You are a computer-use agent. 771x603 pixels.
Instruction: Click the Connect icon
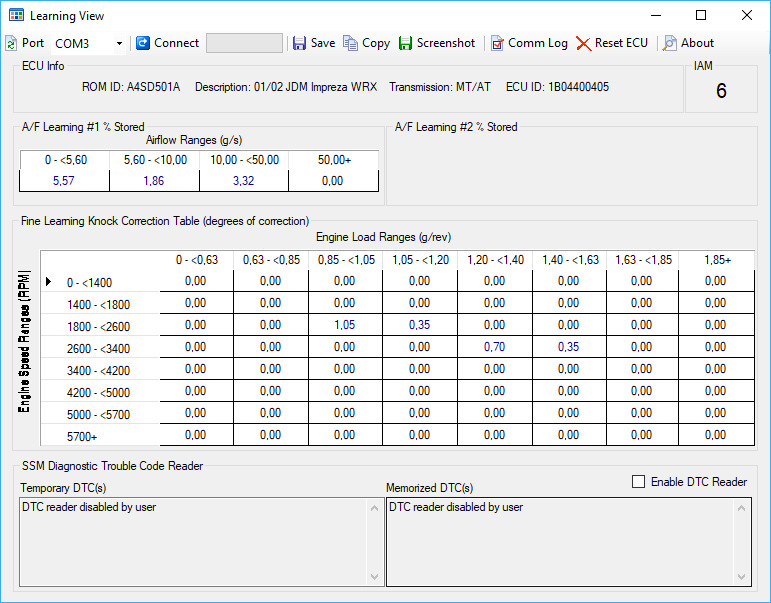click(x=143, y=43)
